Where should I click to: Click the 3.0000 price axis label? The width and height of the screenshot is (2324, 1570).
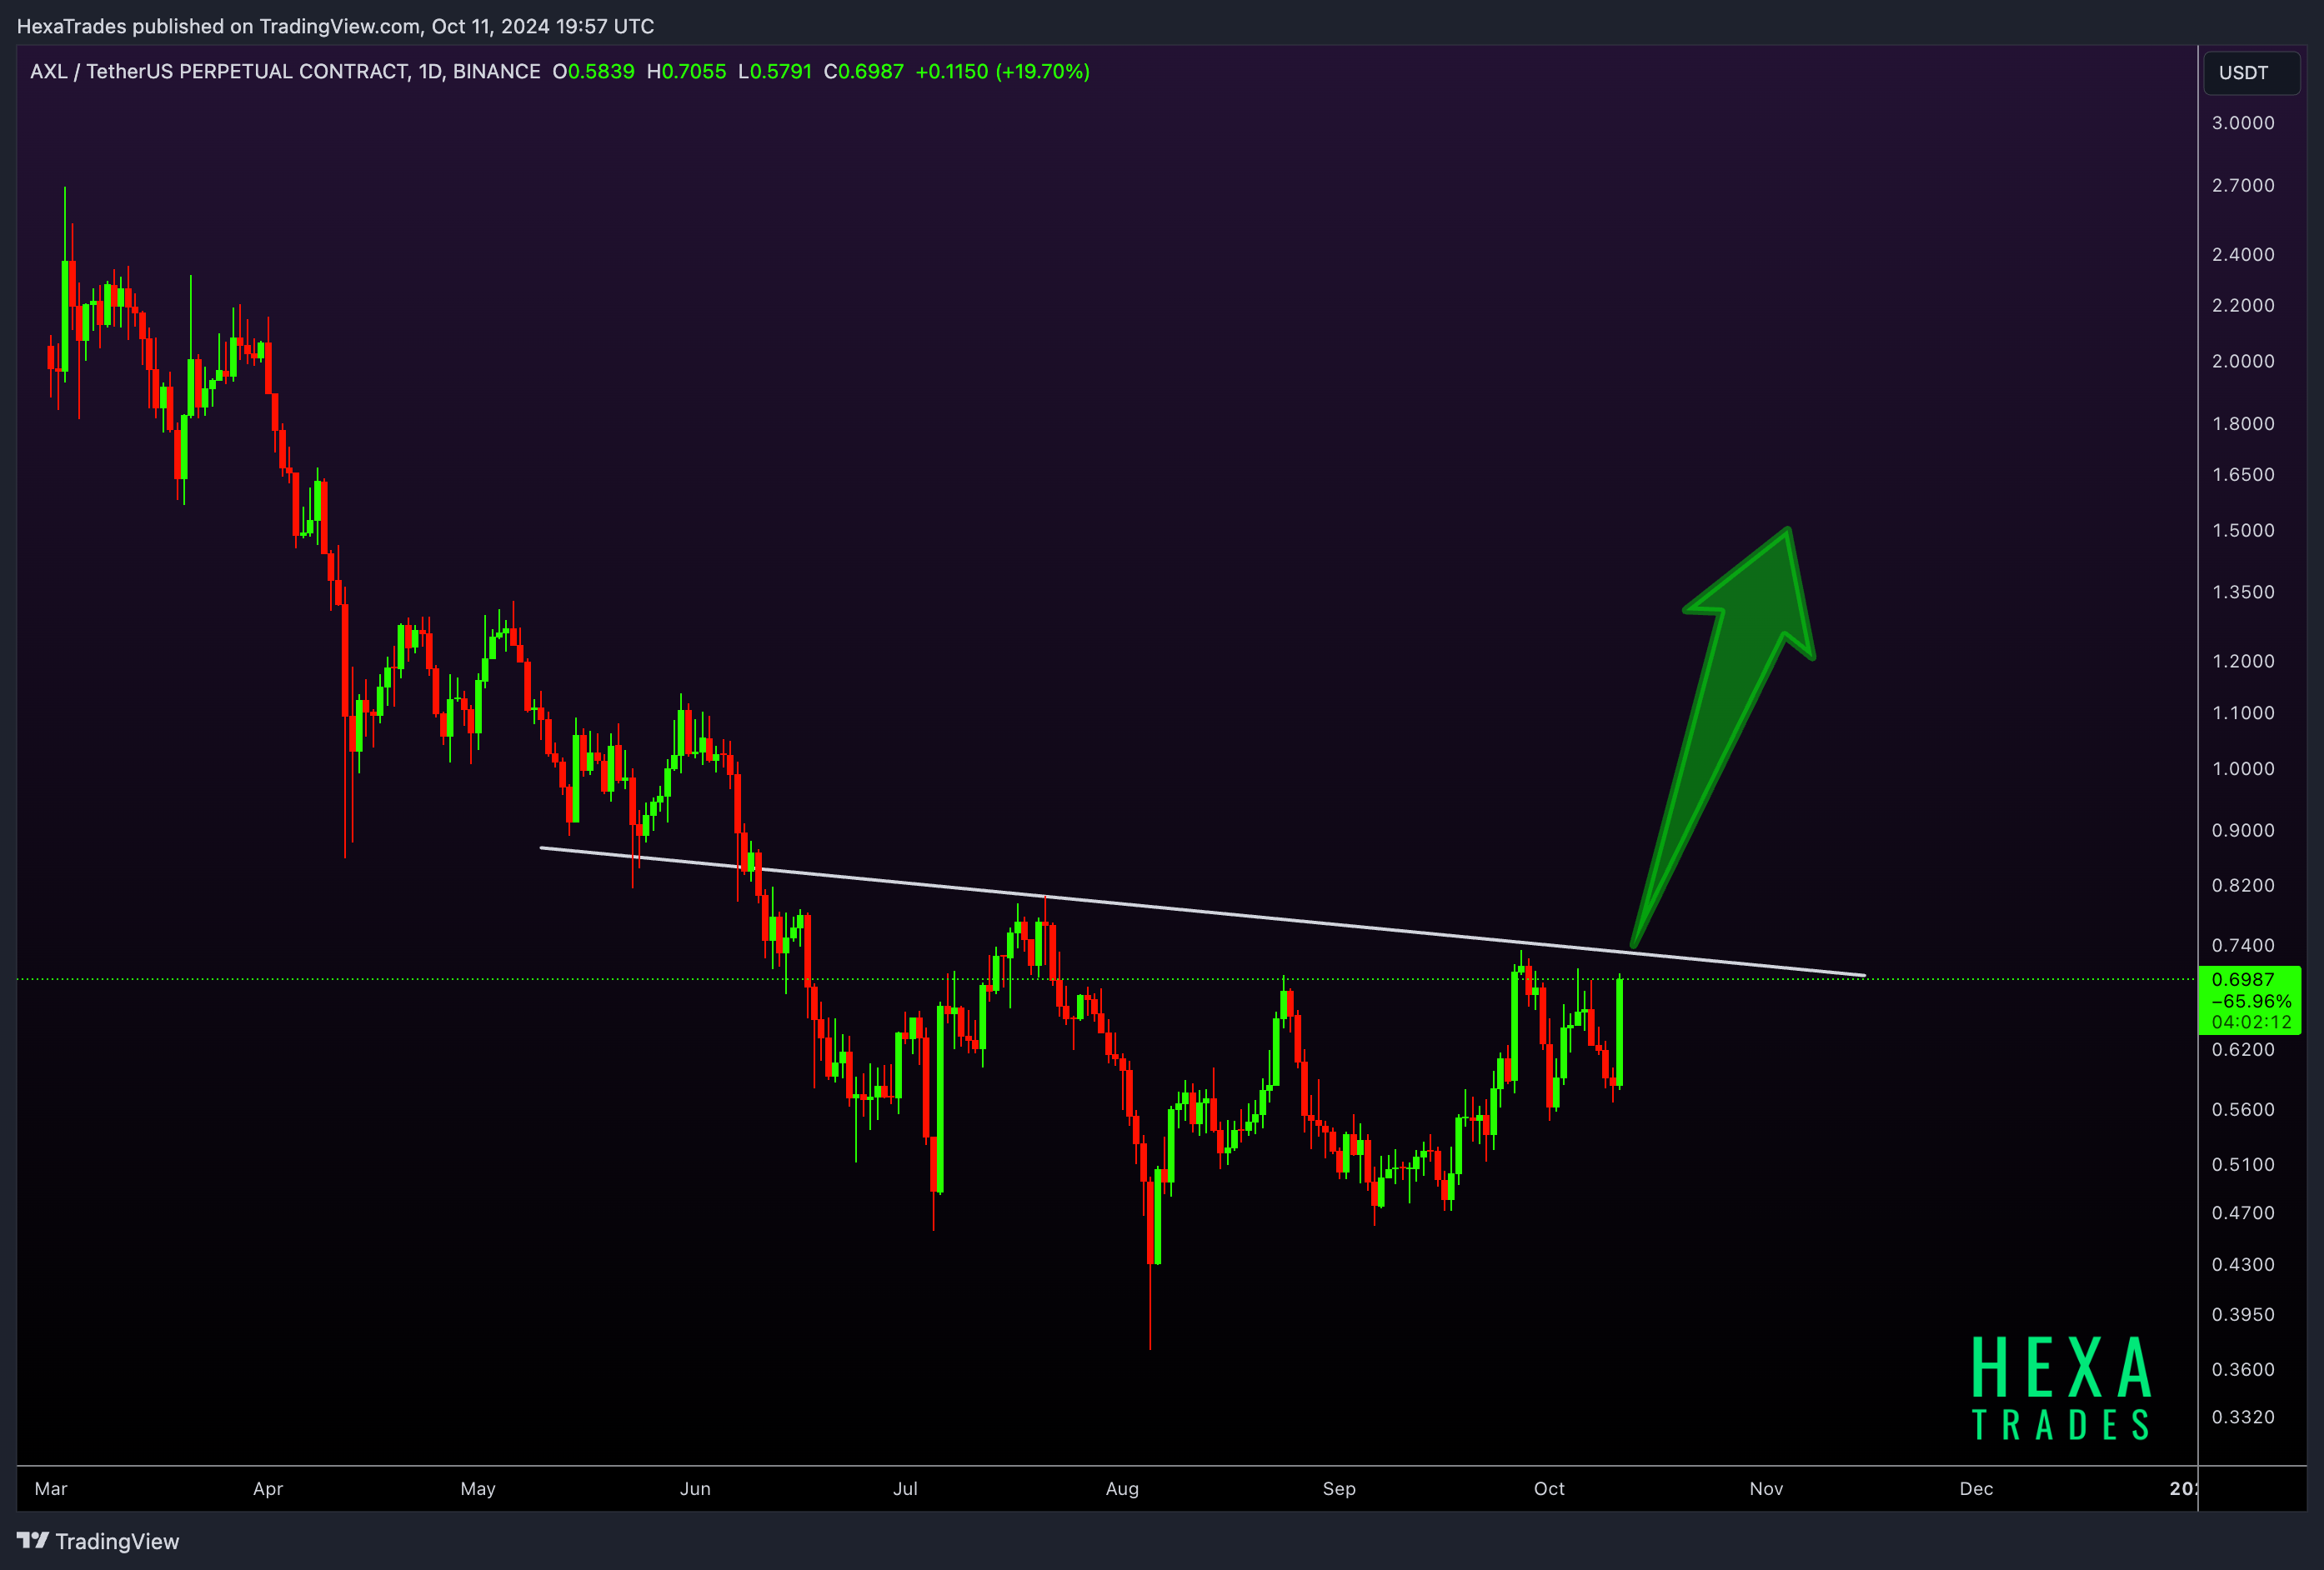(x=2242, y=123)
